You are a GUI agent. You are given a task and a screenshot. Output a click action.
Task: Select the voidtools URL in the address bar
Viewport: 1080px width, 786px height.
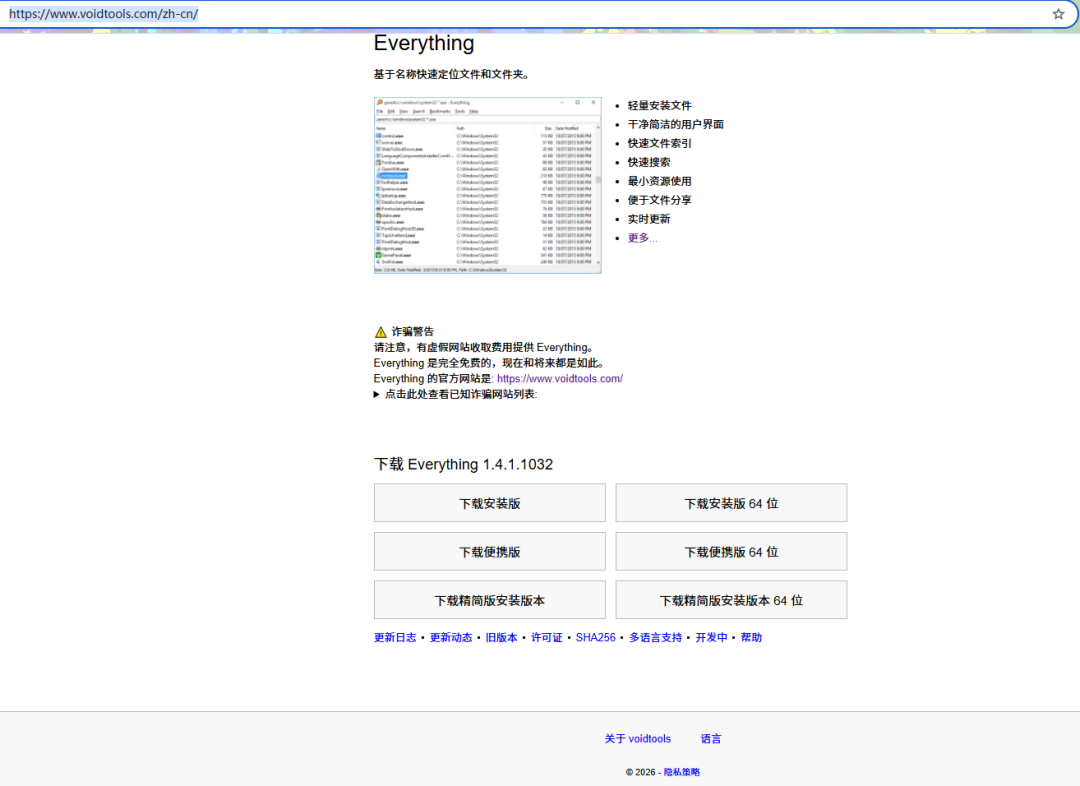pyautogui.click(x=103, y=14)
